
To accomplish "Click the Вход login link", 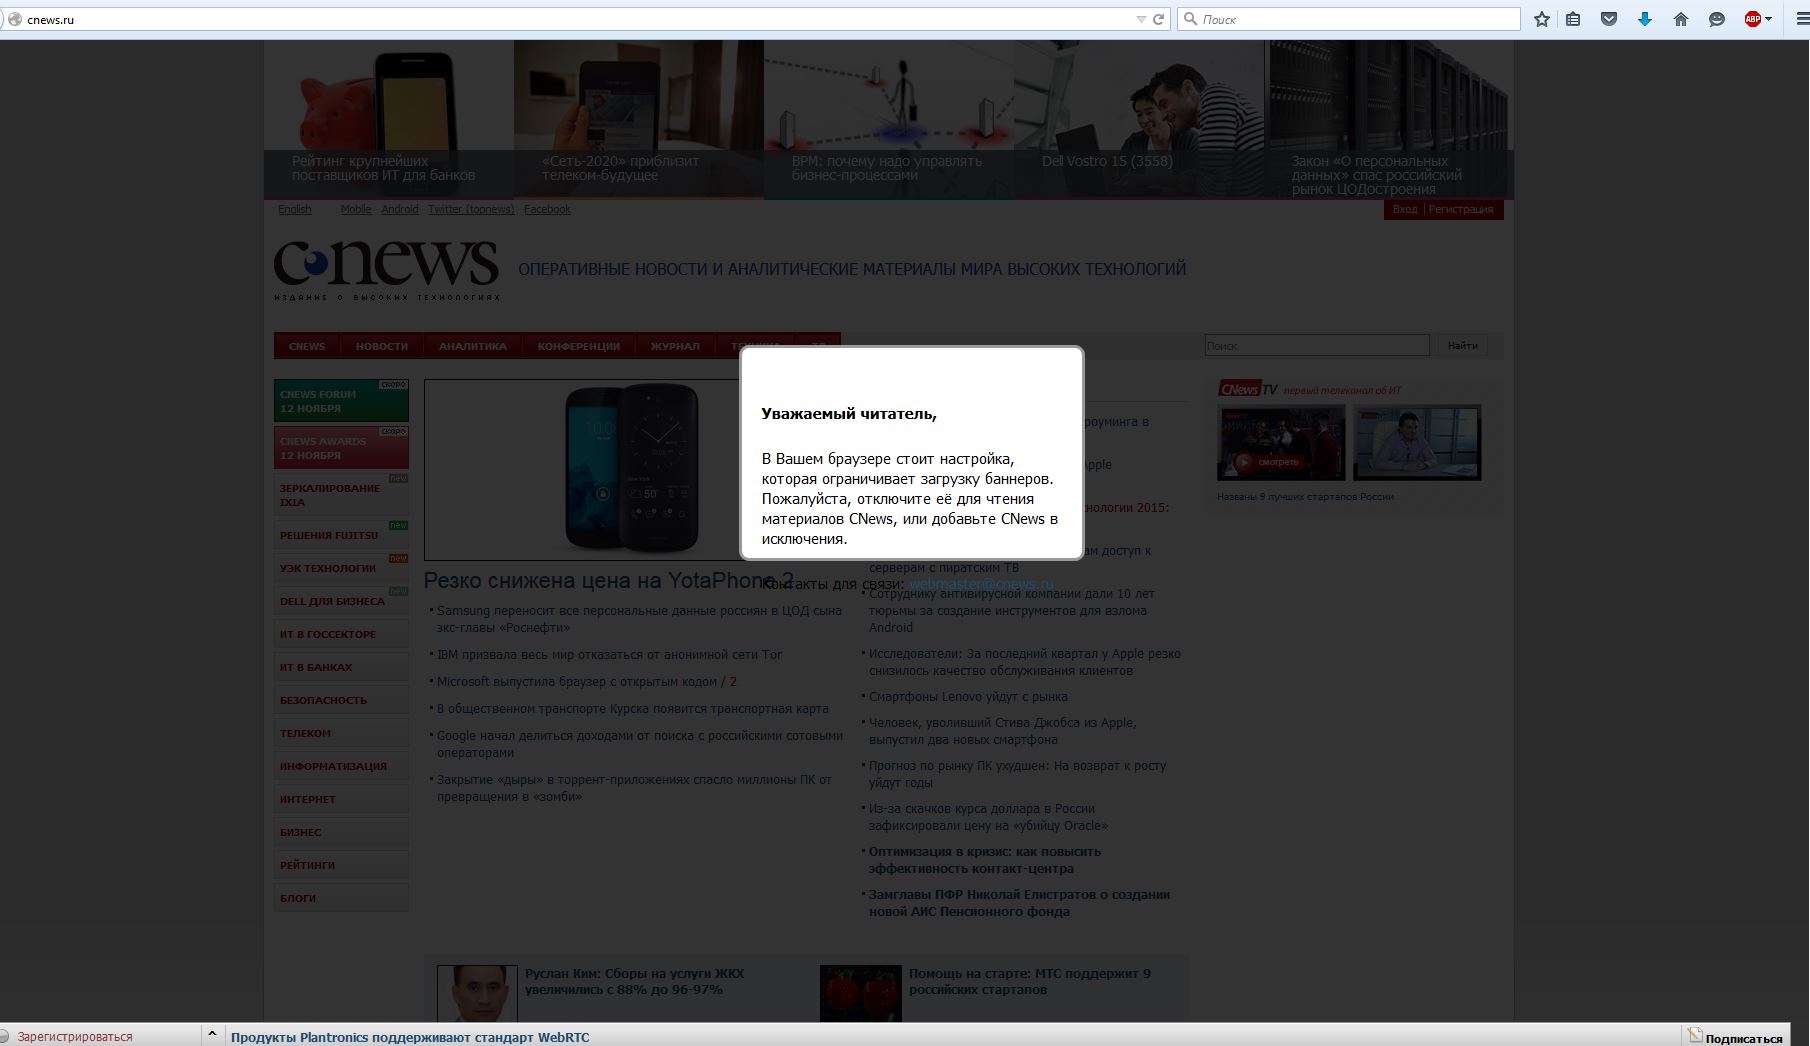I will point(1404,209).
